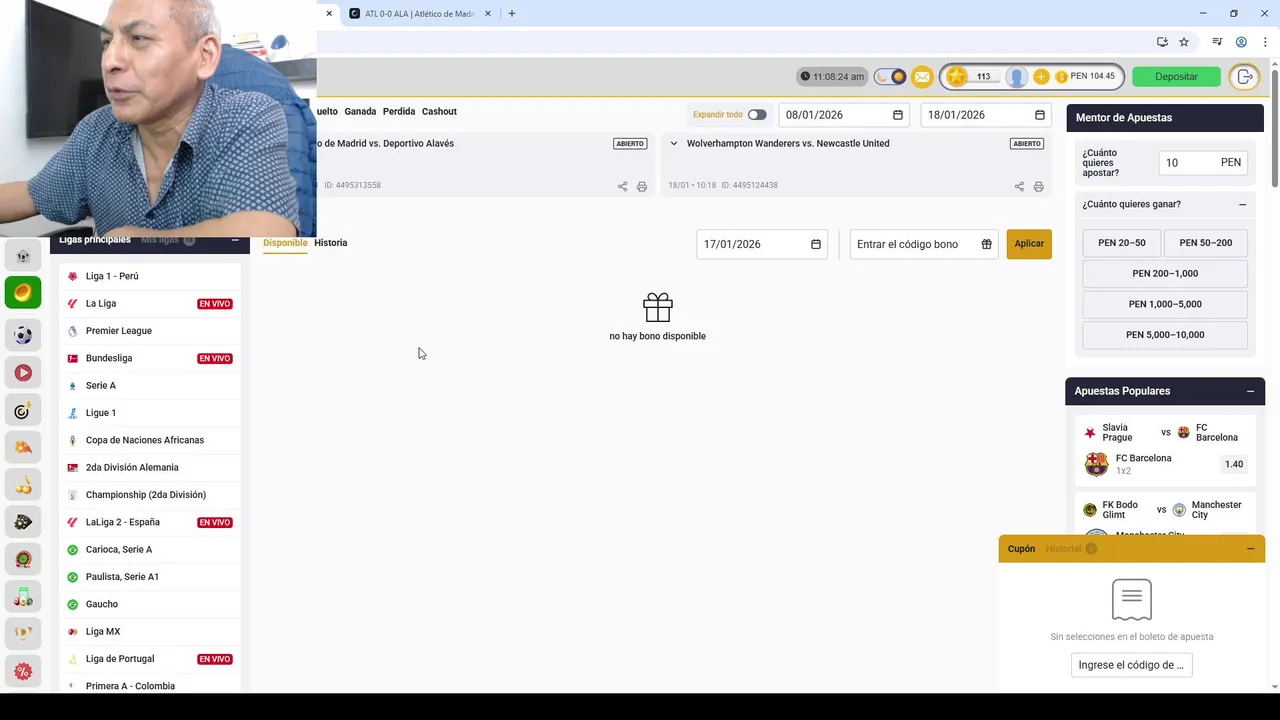Image resolution: width=1280 pixels, height=720 pixels.
Task: Open the roulette wheel sidebar icon
Action: pyautogui.click(x=23, y=559)
